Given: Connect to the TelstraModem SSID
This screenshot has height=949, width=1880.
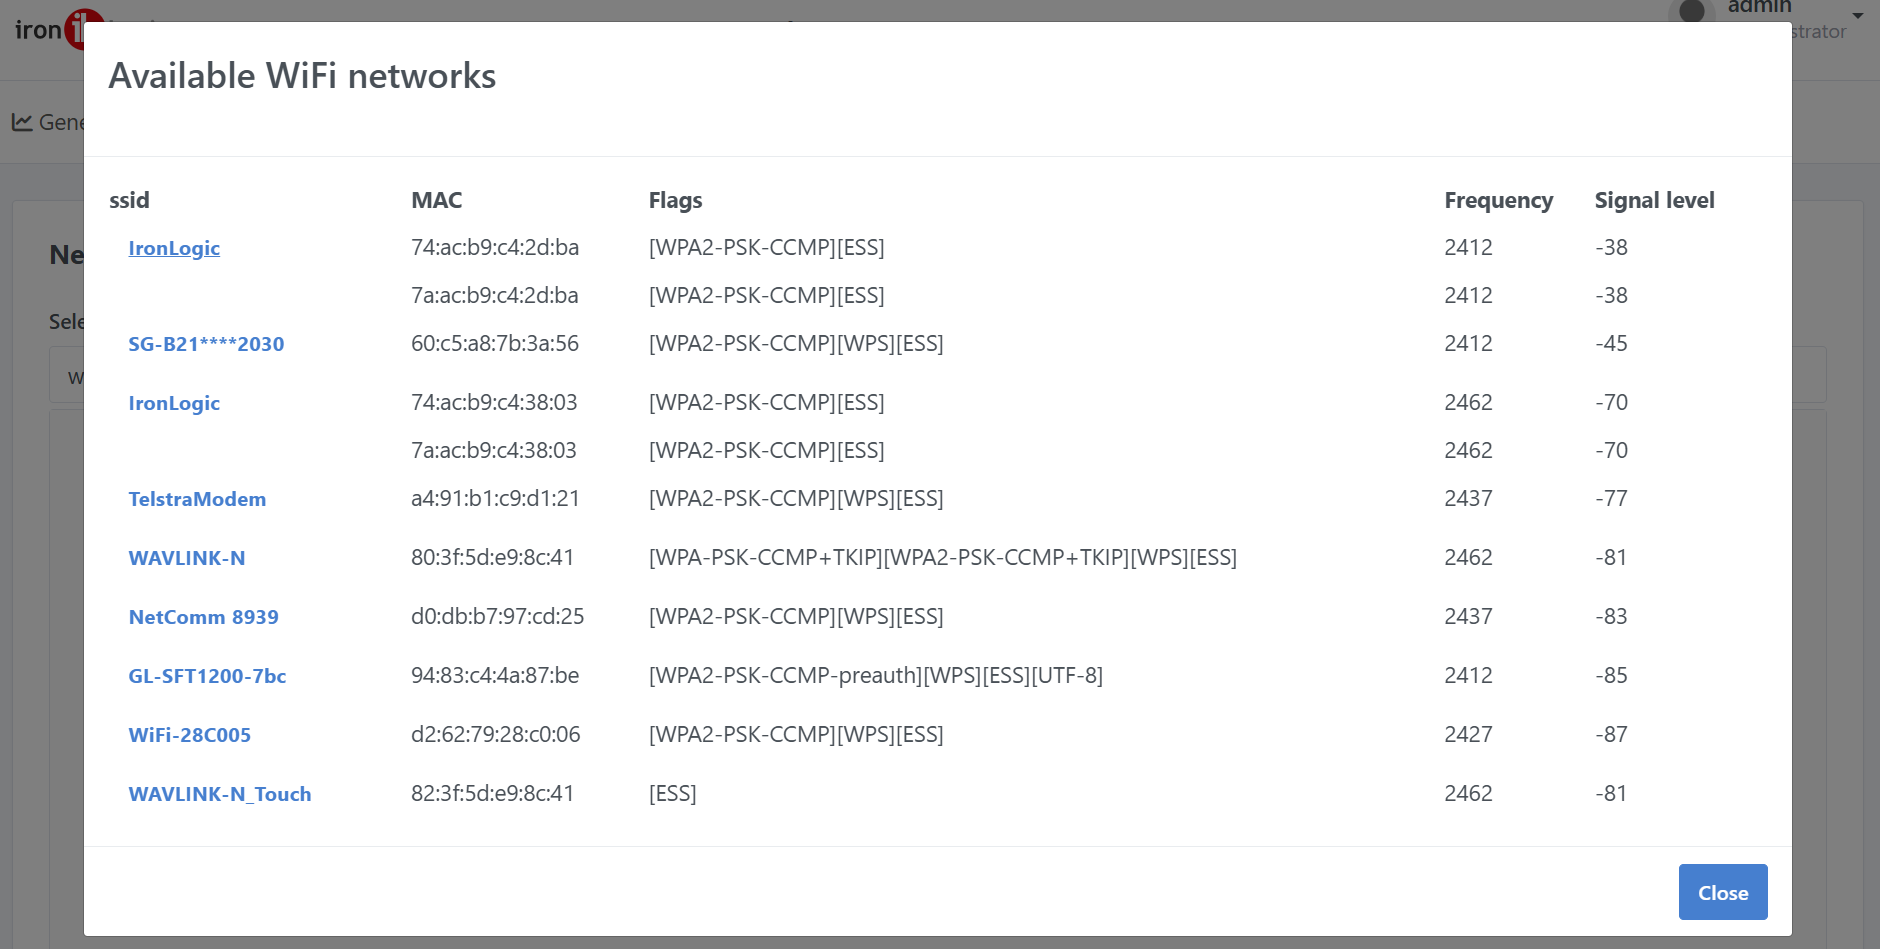Looking at the screenshot, I should click(197, 499).
